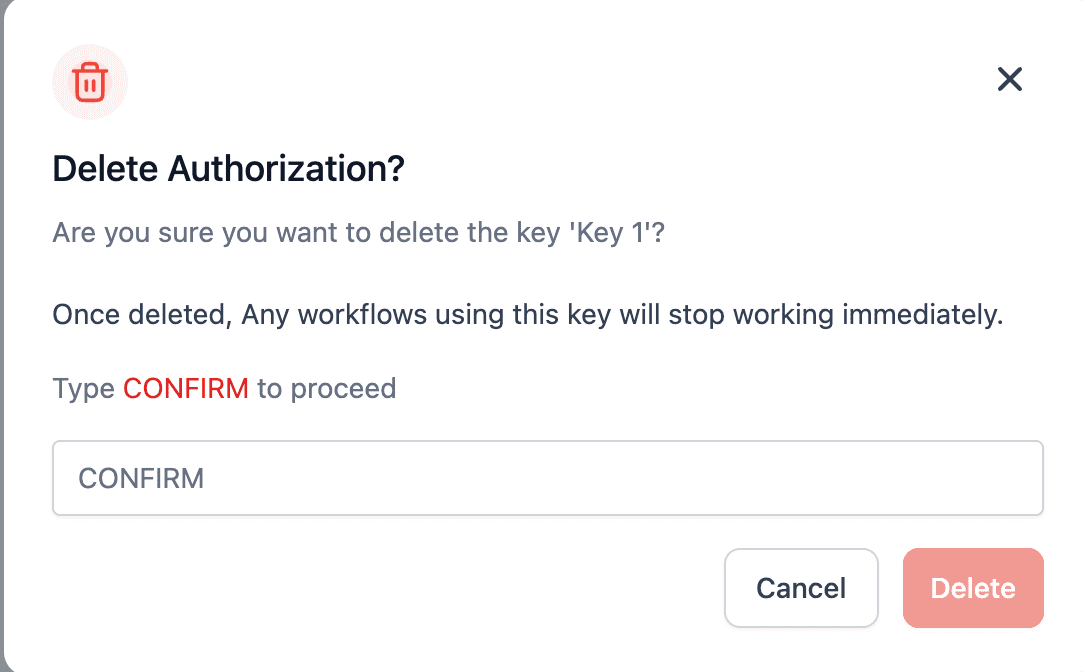This screenshot has height=672, width=1082.
Task: Close the dialog with the X icon
Action: (1010, 79)
